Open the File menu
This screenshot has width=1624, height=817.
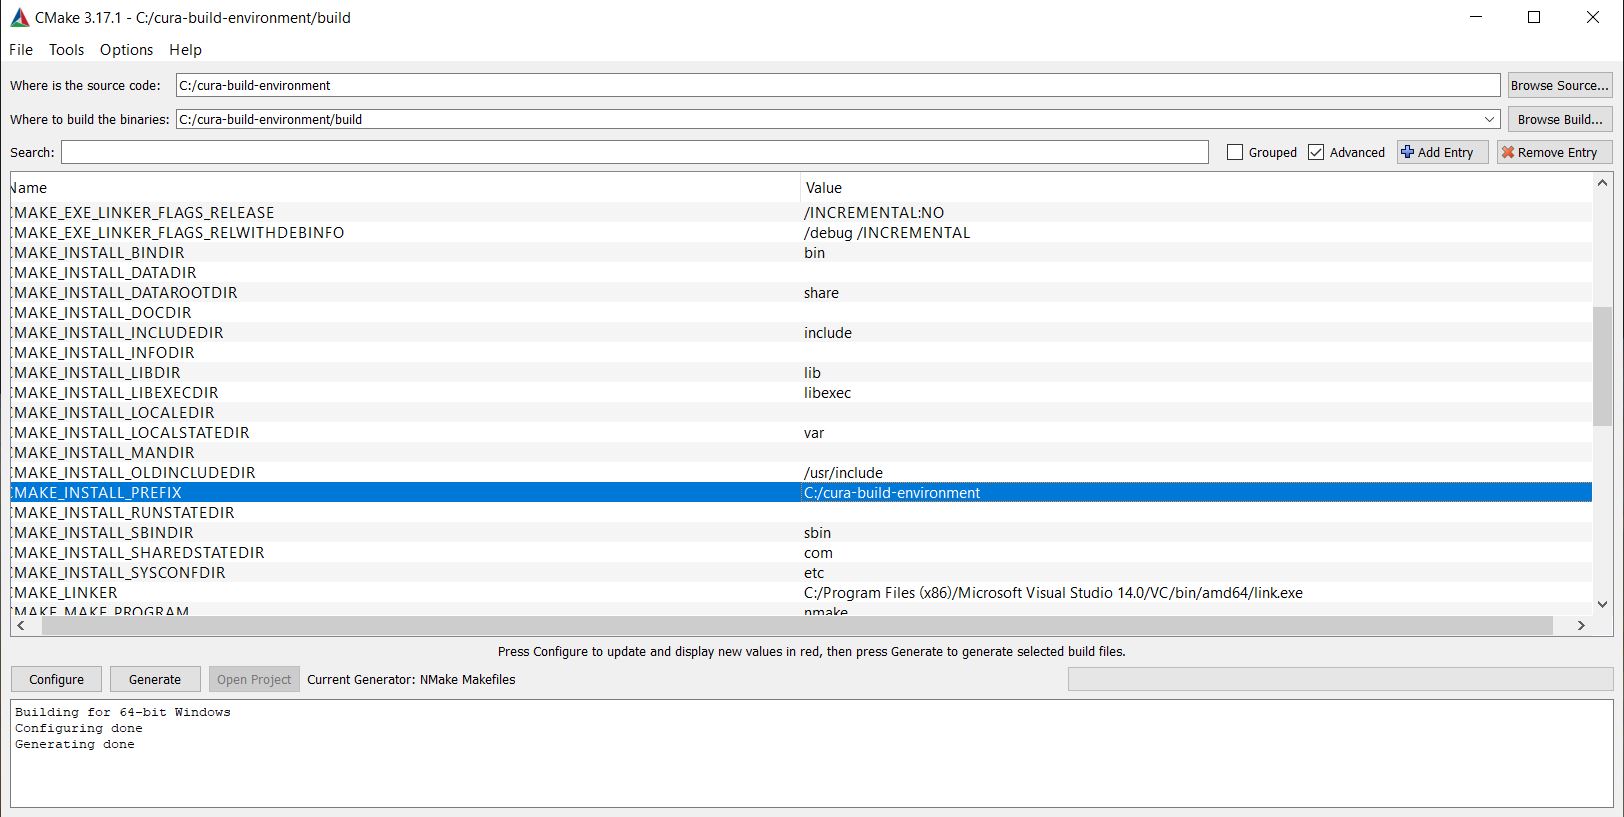21,49
